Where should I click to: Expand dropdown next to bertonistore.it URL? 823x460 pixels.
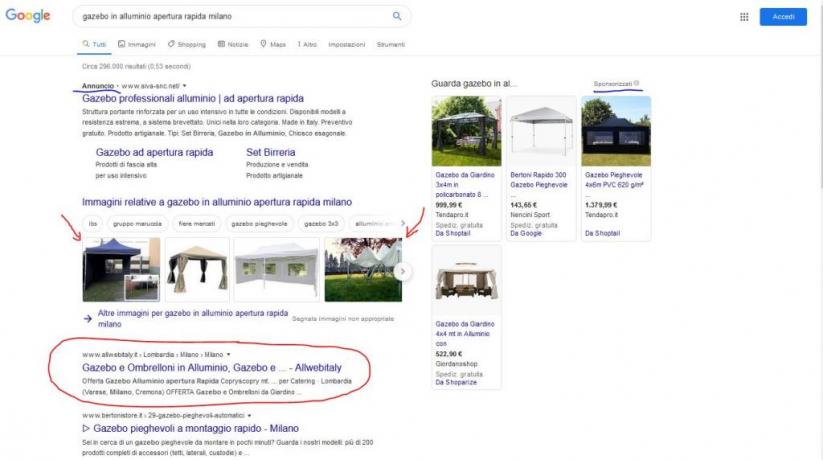tap(249, 415)
